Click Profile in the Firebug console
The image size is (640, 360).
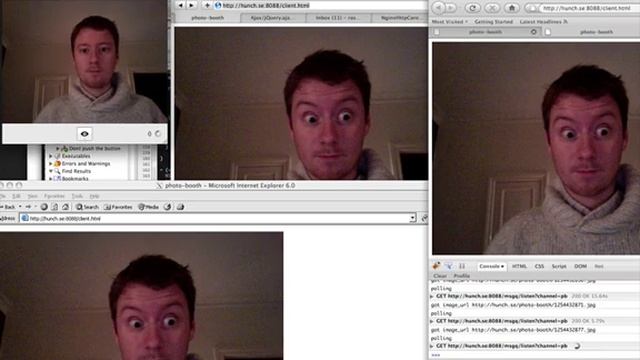click(x=462, y=276)
